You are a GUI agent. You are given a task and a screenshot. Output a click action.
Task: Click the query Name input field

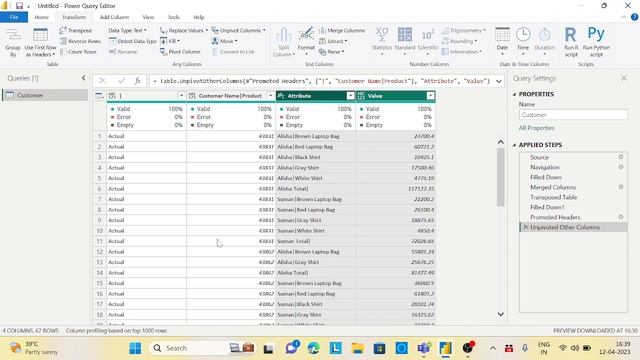click(x=573, y=115)
